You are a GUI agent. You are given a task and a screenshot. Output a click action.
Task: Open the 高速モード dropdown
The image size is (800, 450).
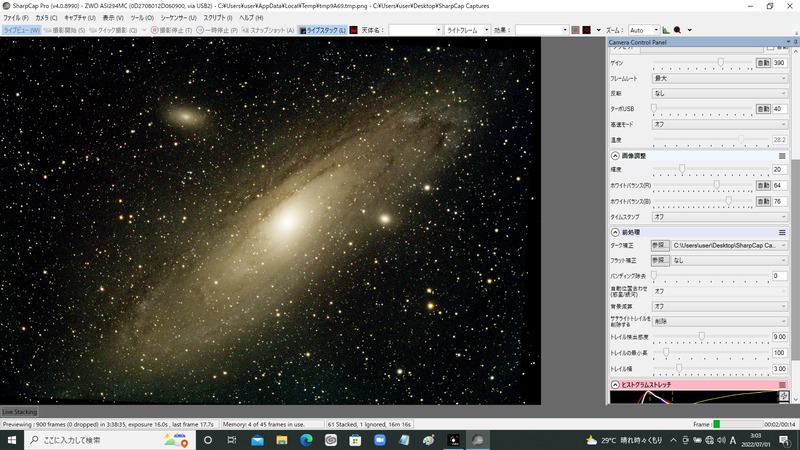719,124
